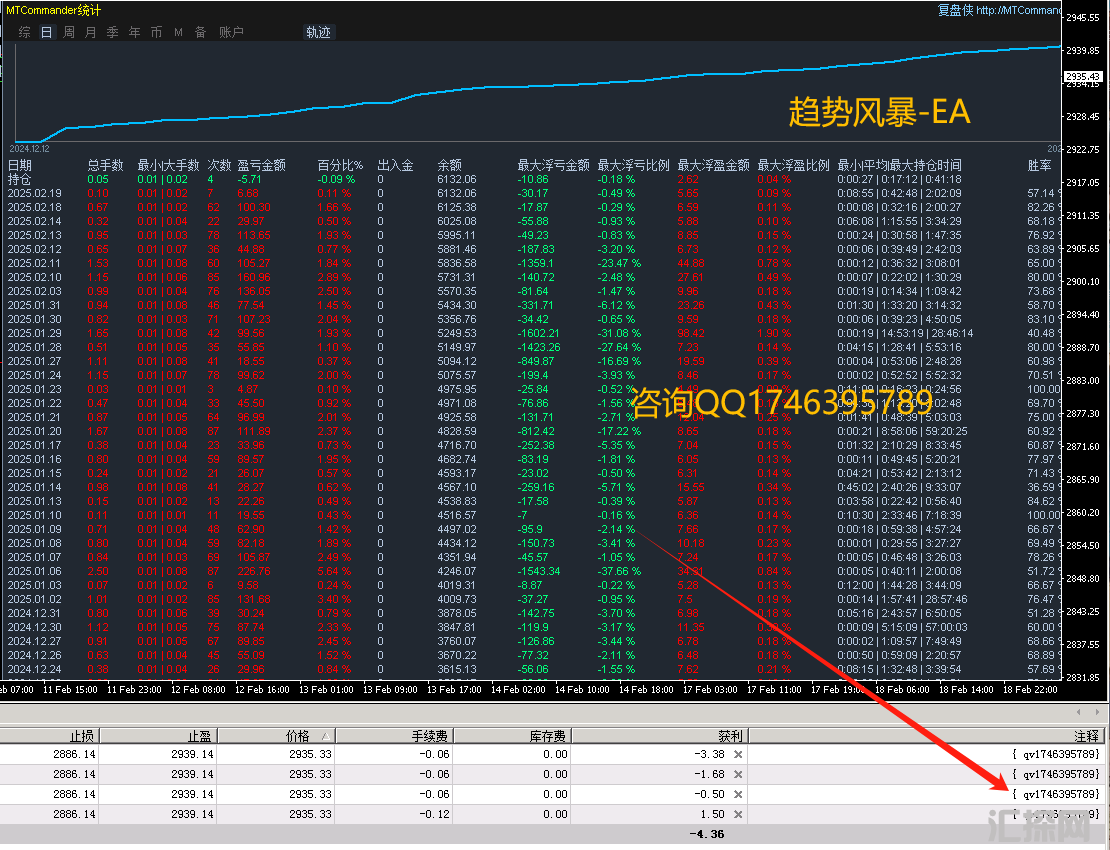Image resolution: width=1110 pixels, height=850 pixels.
Task: Click the 余额 column heading
Action: tap(450, 165)
